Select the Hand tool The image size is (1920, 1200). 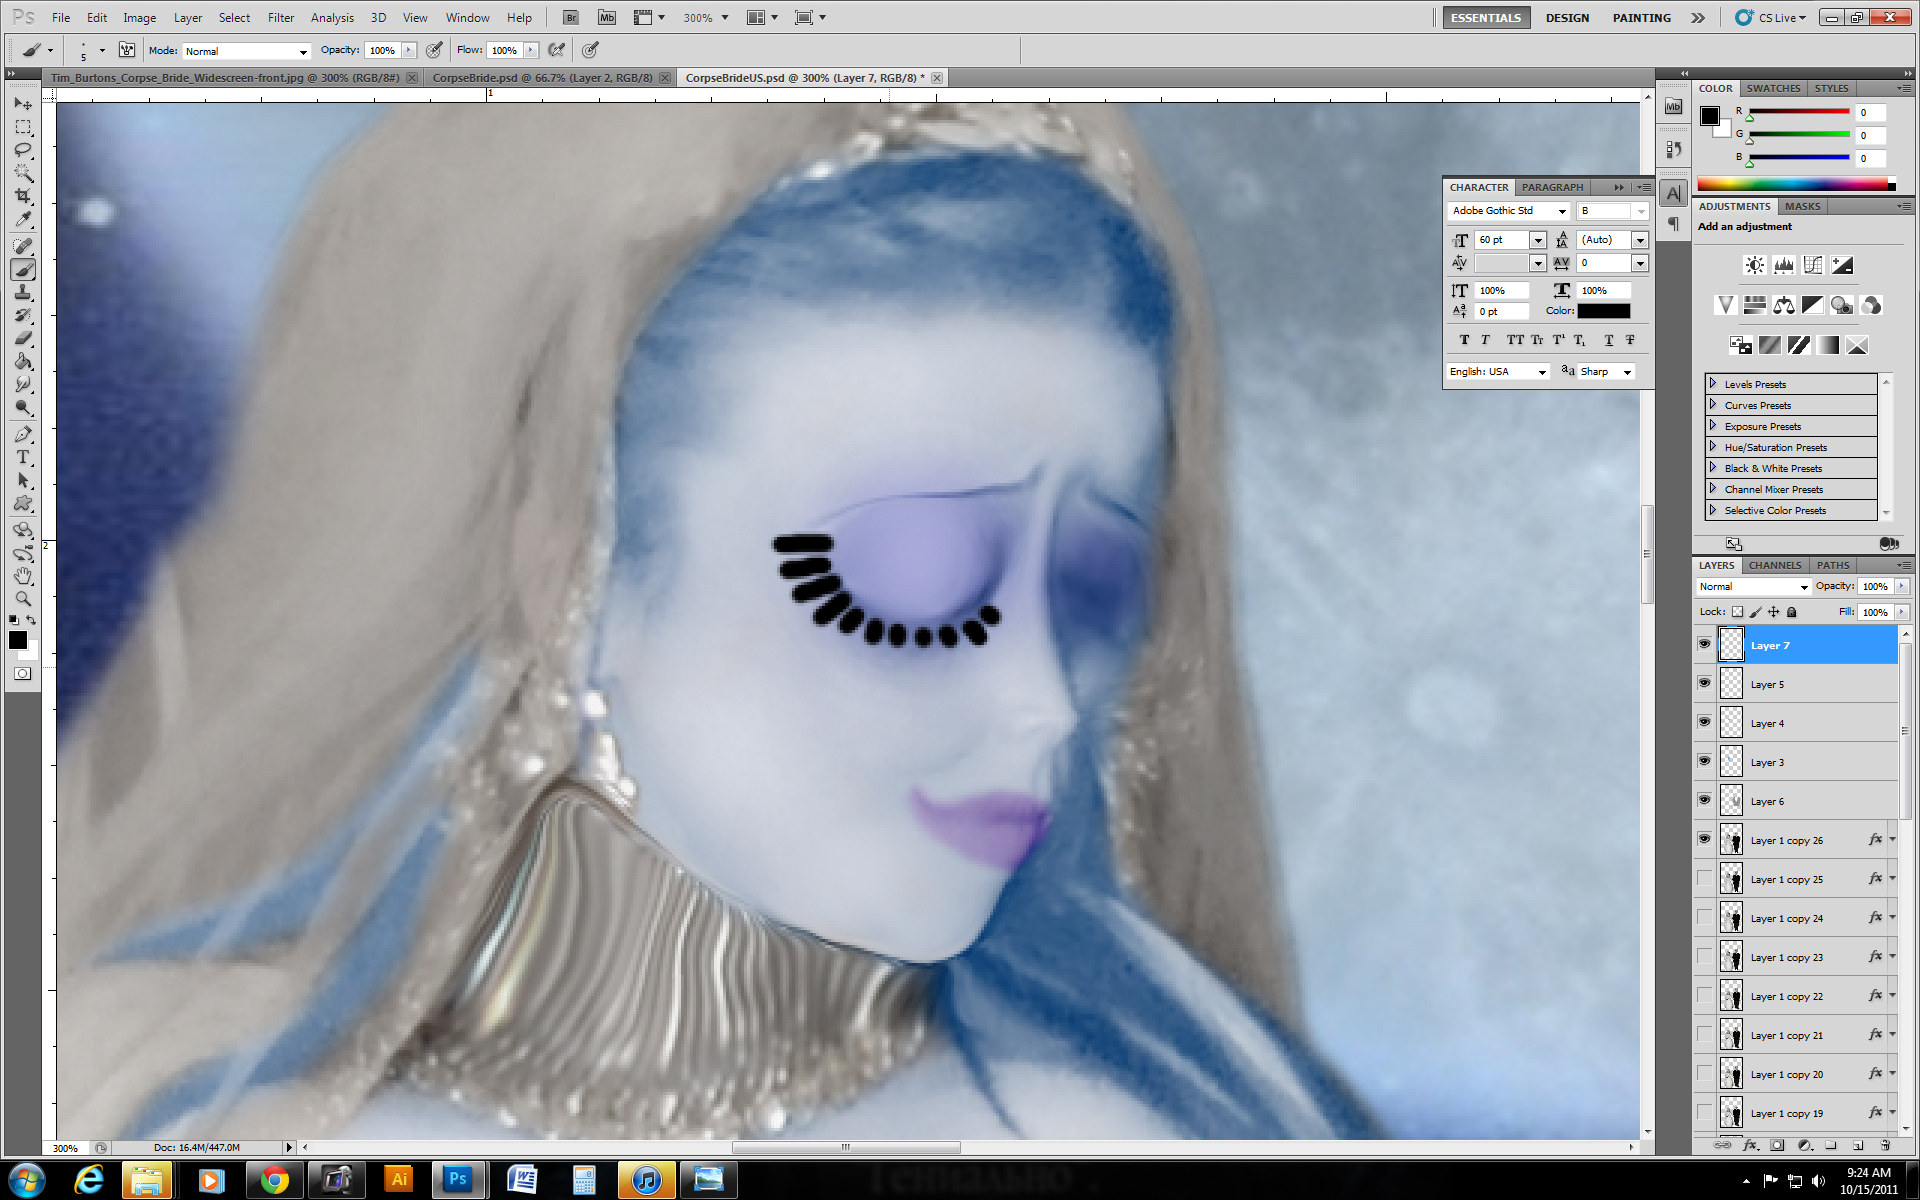pyautogui.click(x=23, y=576)
